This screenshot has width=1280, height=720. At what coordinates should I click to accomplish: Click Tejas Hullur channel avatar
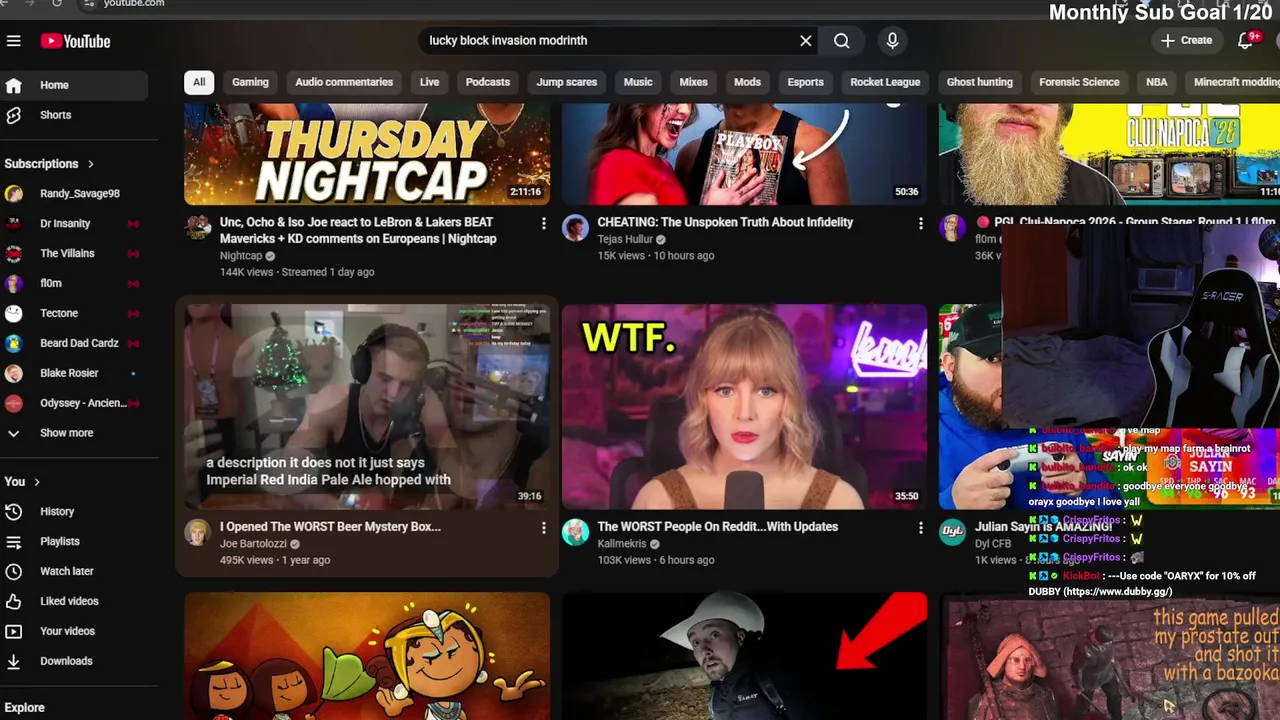(575, 228)
